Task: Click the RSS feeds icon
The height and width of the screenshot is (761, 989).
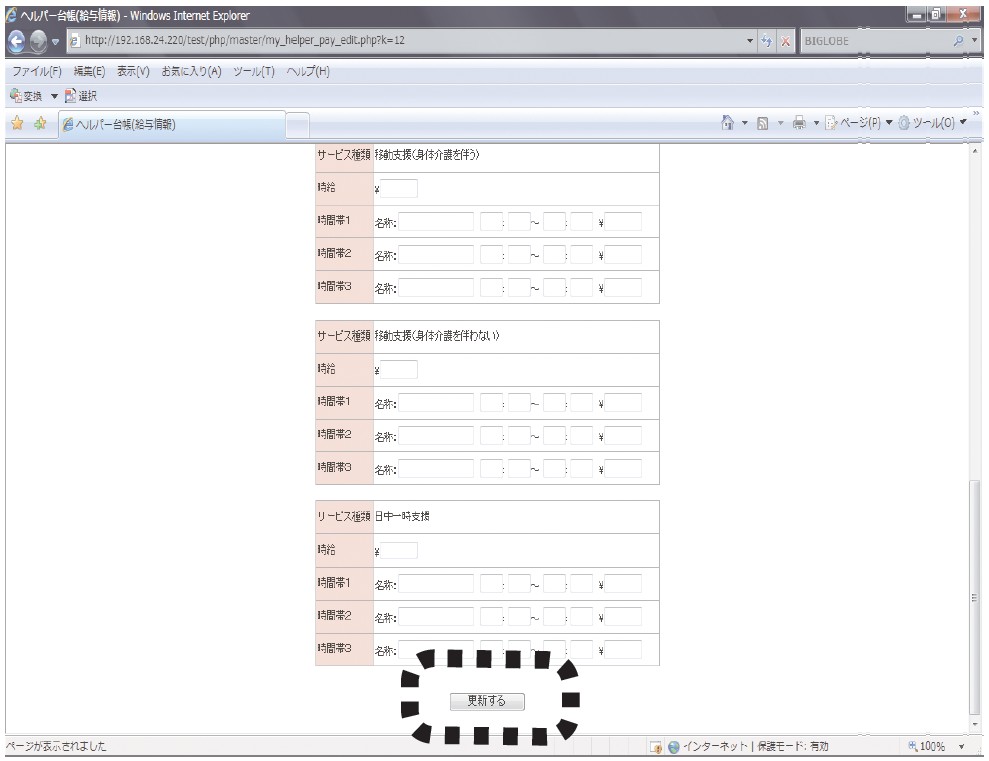Action: [763, 124]
